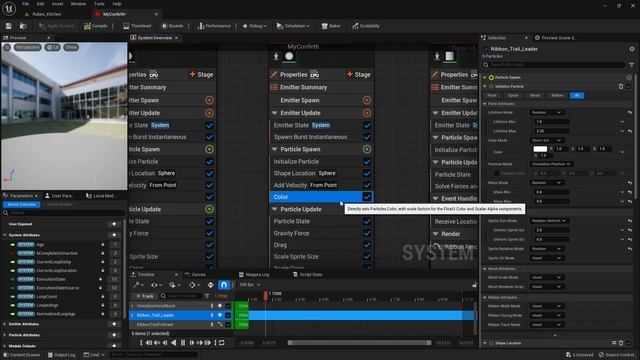The height and width of the screenshot is (360, 640).
Task: Open the Edit menu
Action: (40, 4)
